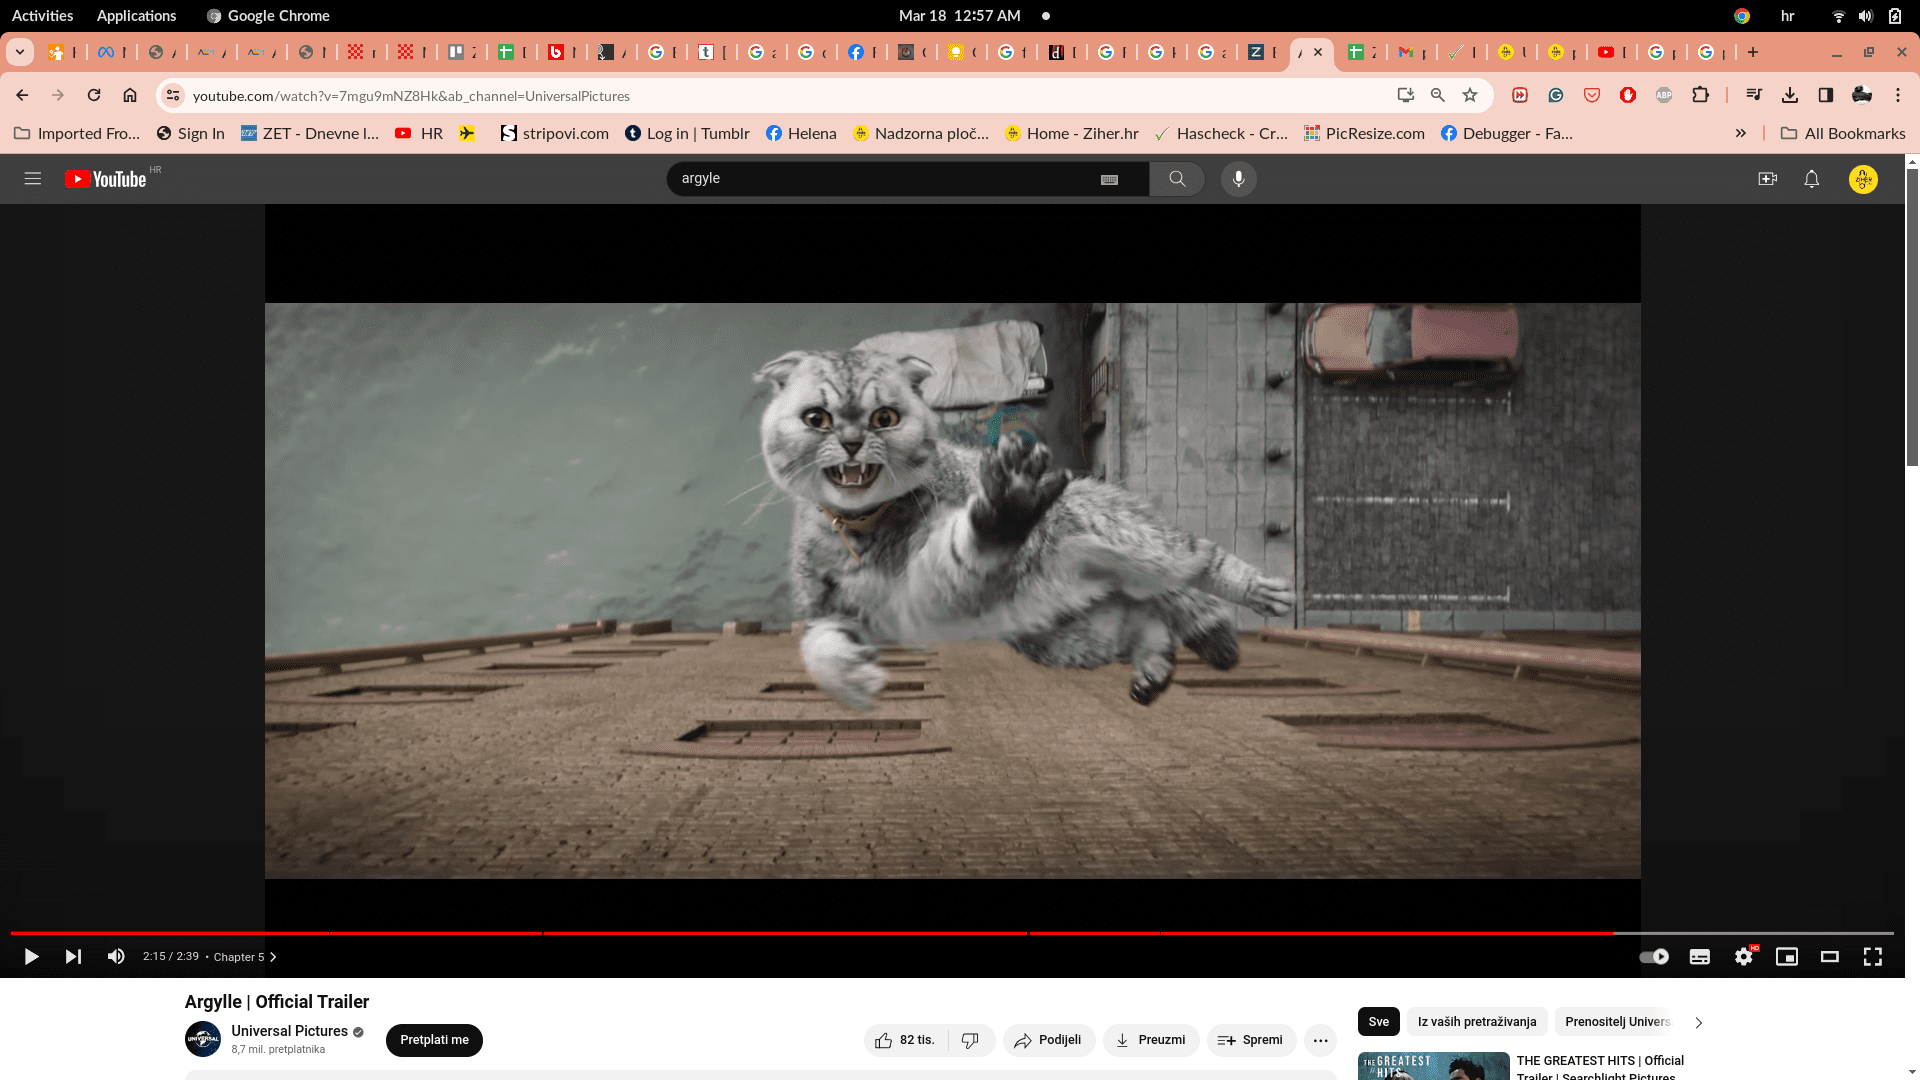View site information icon
Image resolution: width=1920 pixels, height=1080 pixels.
click(x=173, y=95)
